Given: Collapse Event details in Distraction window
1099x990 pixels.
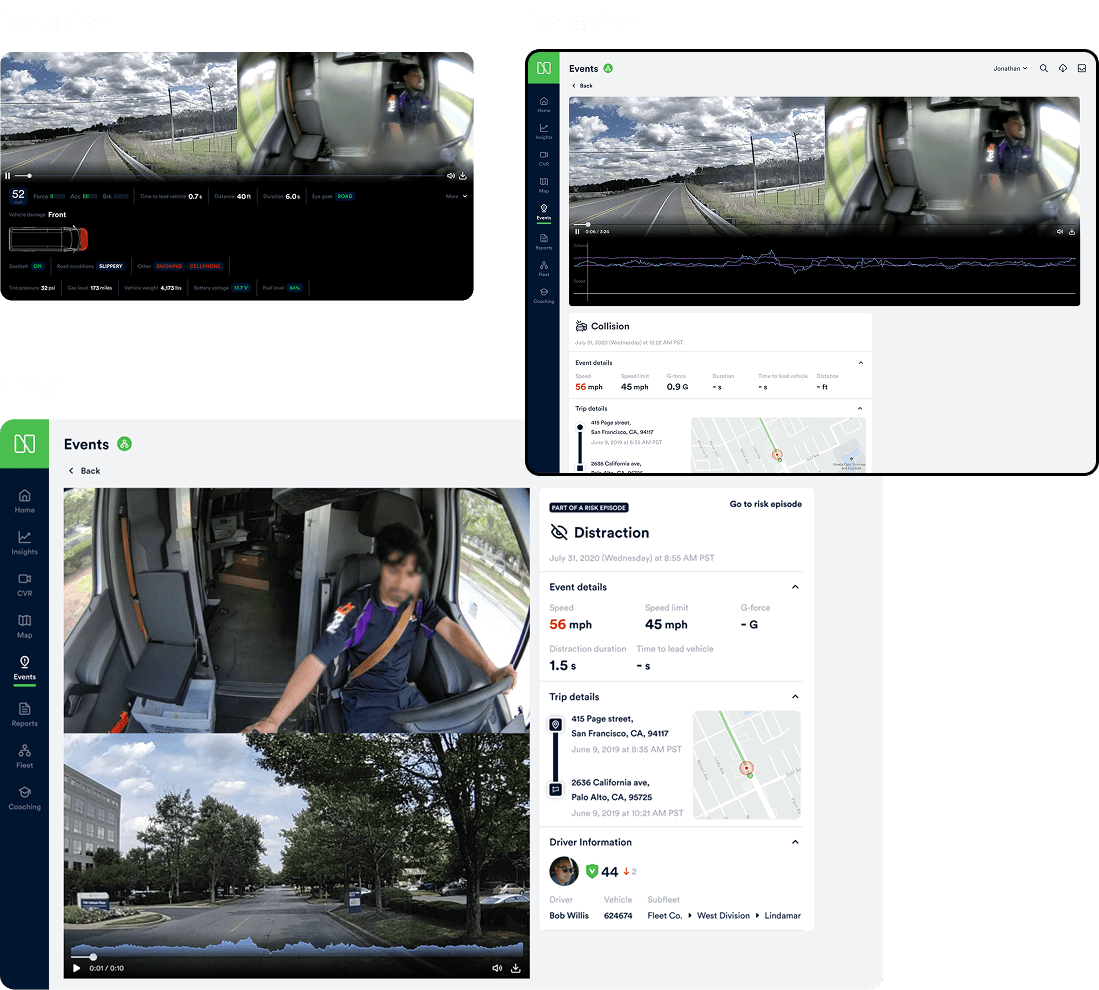Looking at the screenshot, I should pyautogui.click(x=796, y=587).
